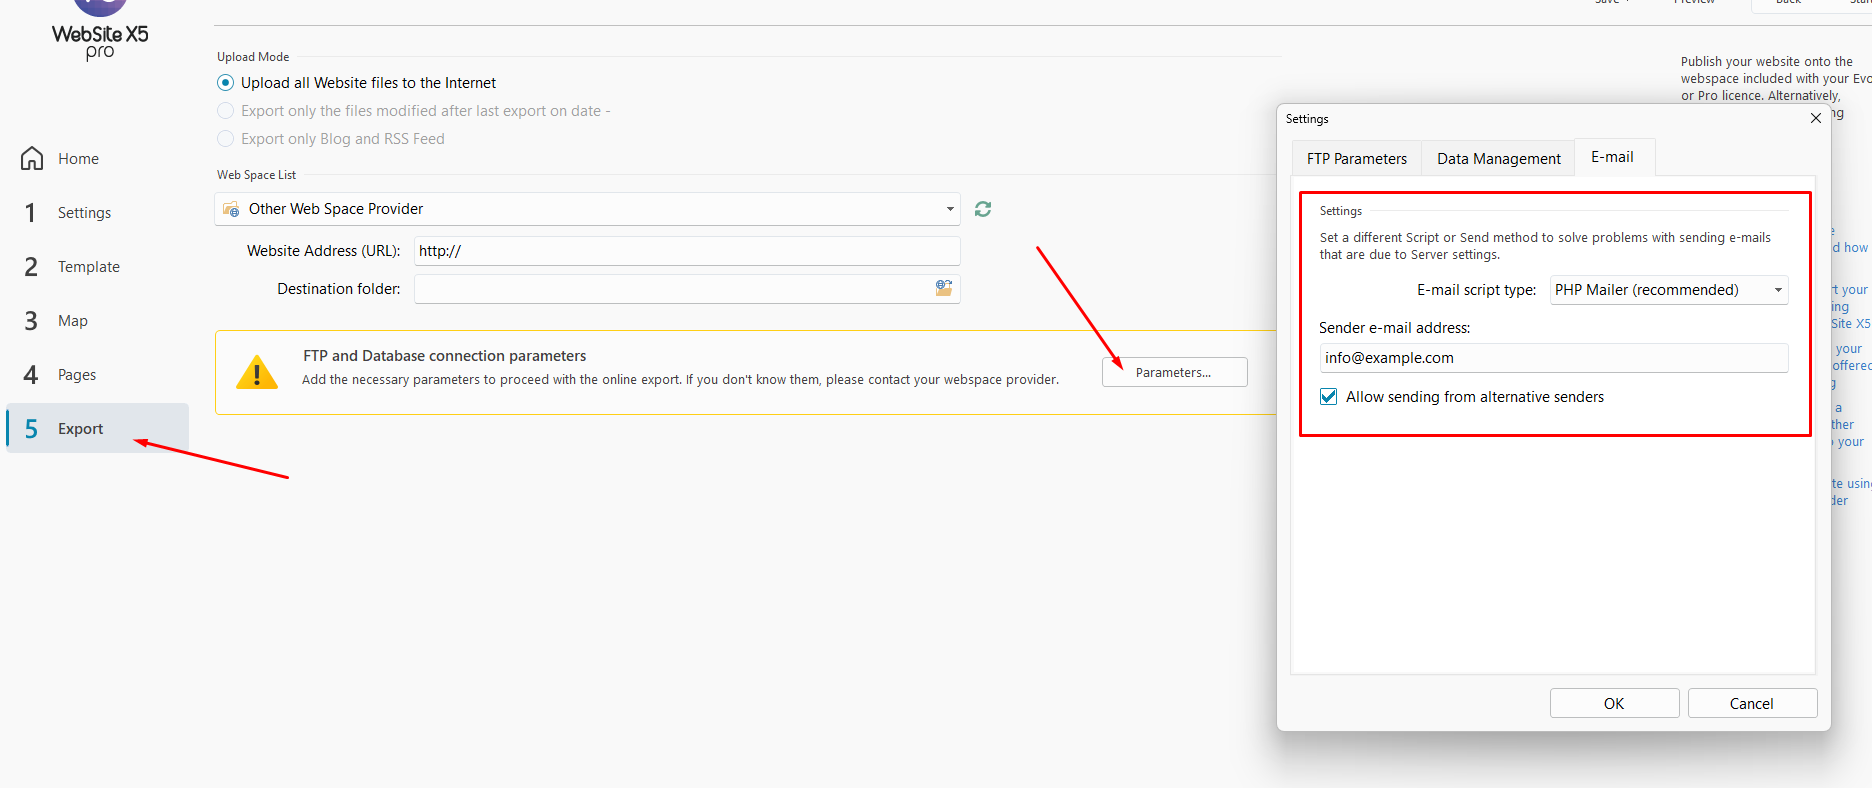Close the Settings dialog with X
This screenshot has height=788, width=1872.
pos(1815,119)
